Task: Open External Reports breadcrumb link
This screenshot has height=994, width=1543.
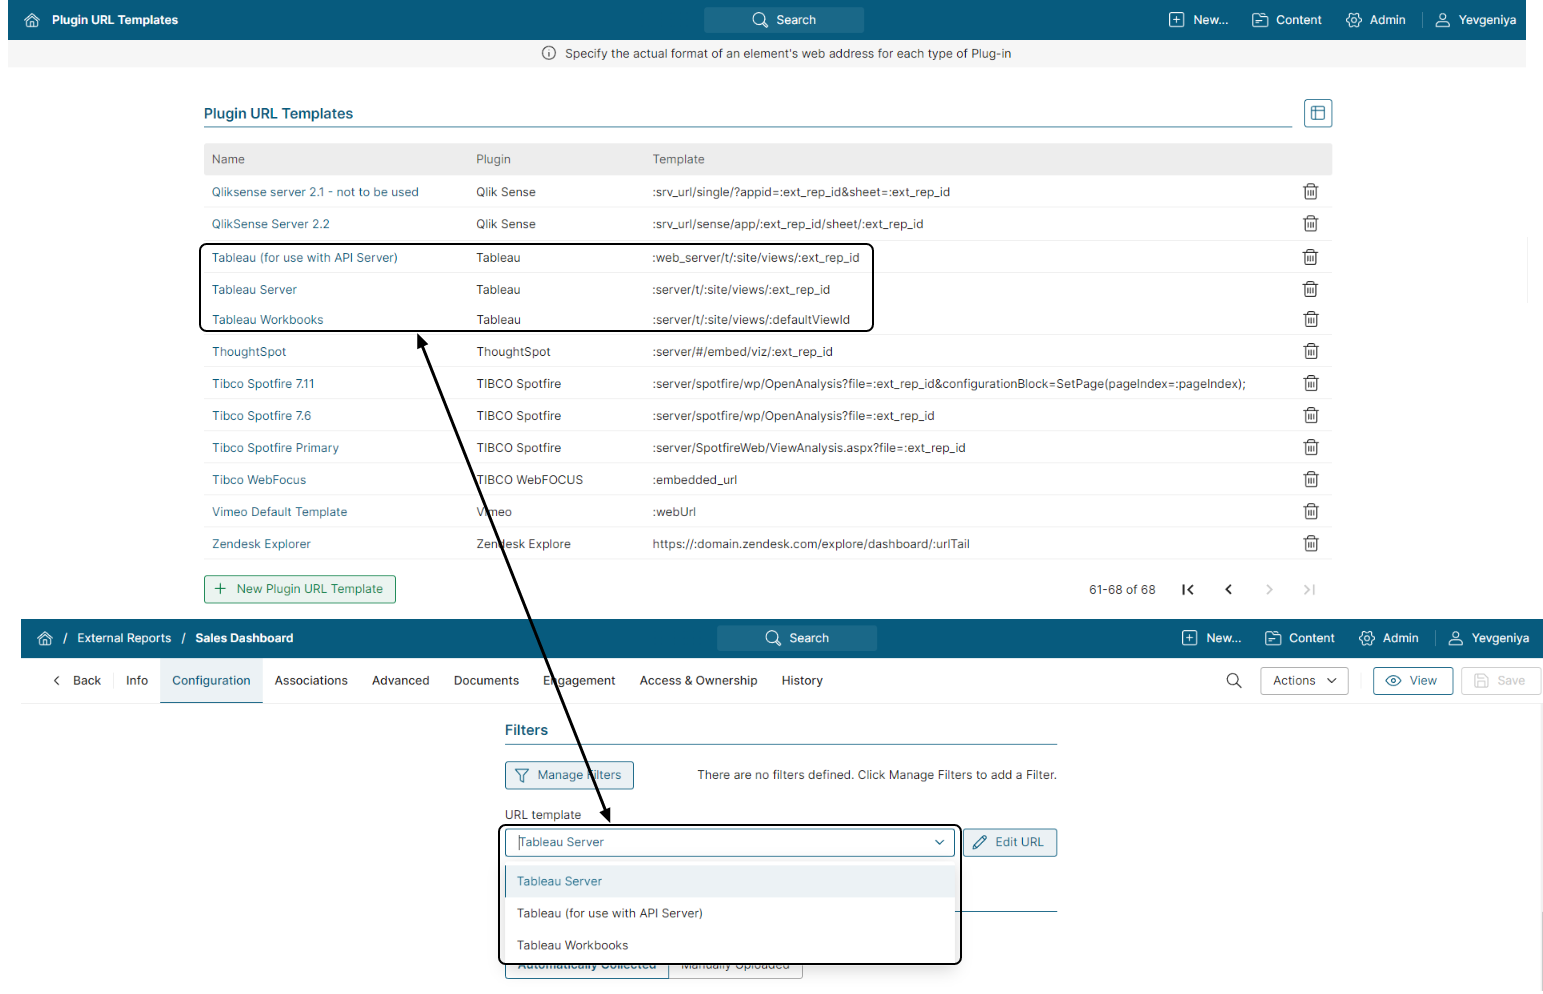Action: (x=124, y=638)
